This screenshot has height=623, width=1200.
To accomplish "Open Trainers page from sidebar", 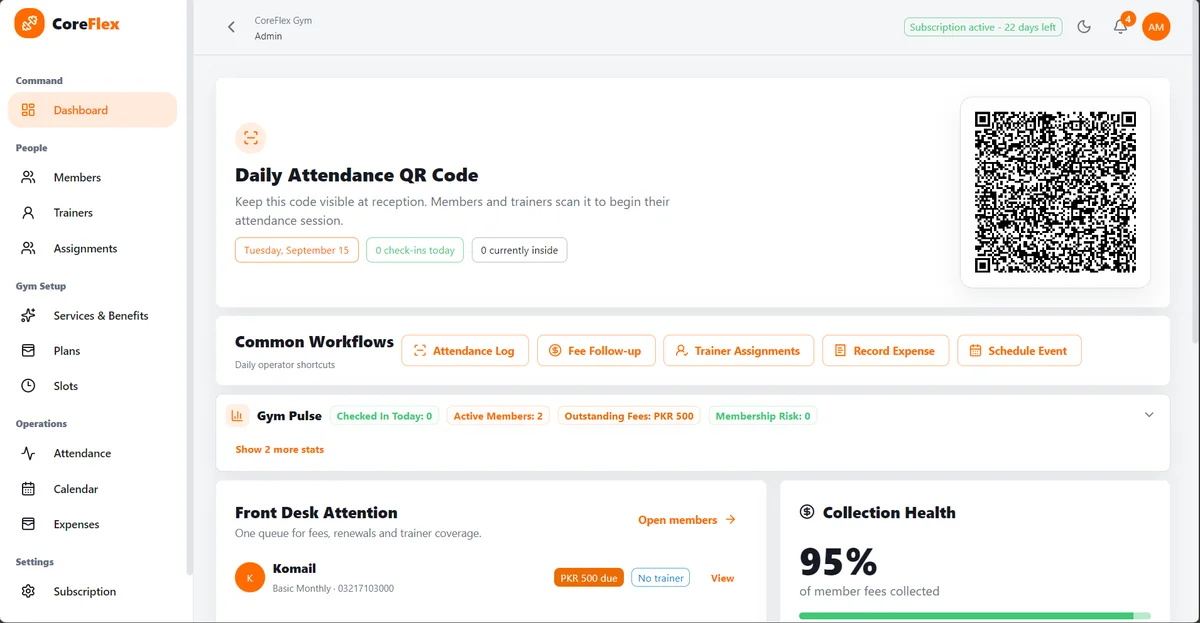I will click(x=92, y=213).
